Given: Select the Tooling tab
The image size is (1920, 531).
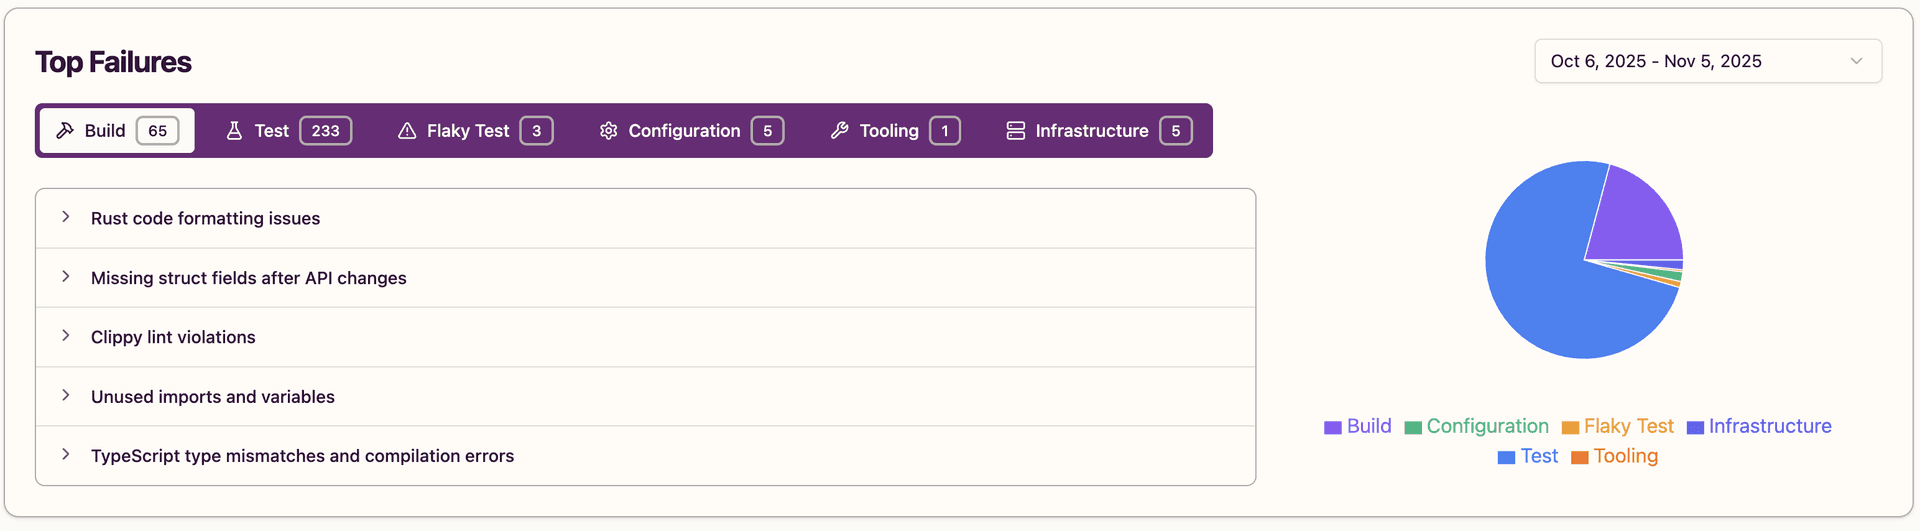Looking at the screenshot, I should coord(895,131).
